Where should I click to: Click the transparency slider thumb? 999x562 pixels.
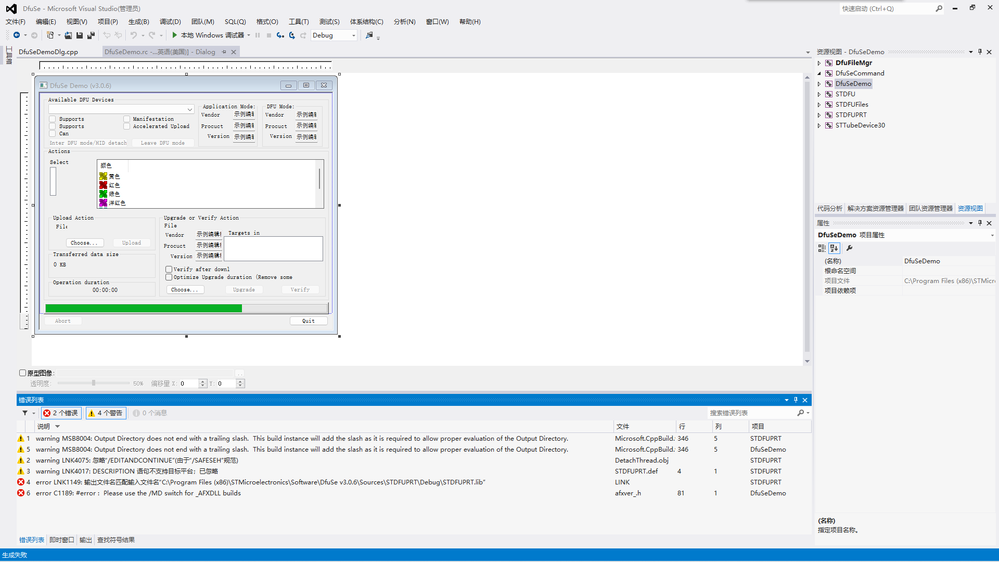(94, 383)
